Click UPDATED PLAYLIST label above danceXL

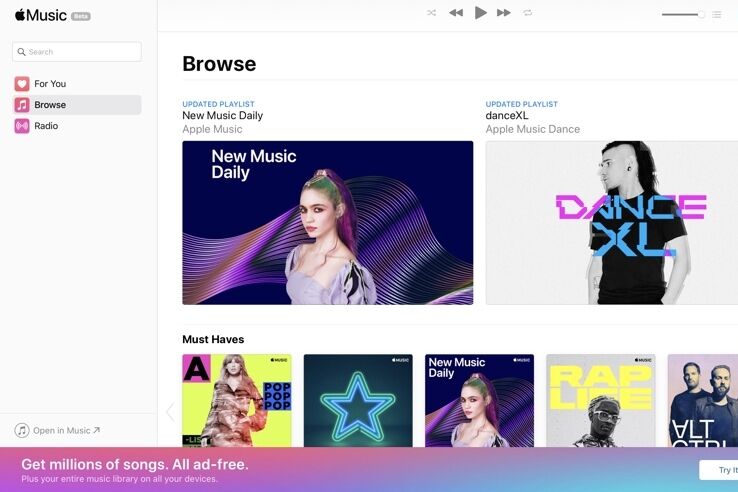pos(521,104)
